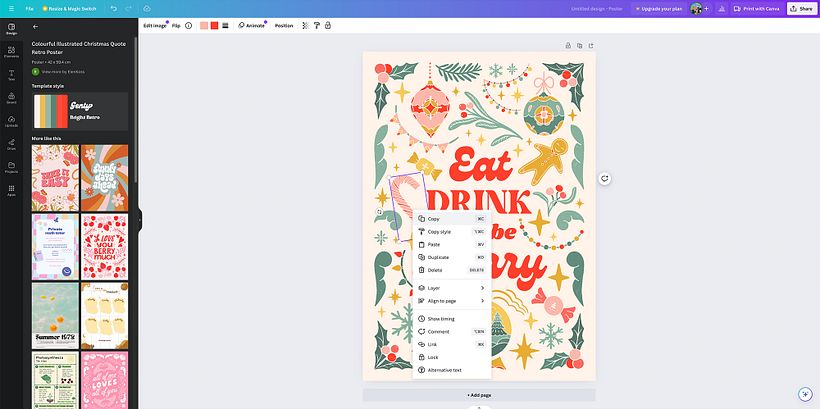This screenshot has height=409, width=820.
Task: Click the Share button
Action: tap(802, 9)
